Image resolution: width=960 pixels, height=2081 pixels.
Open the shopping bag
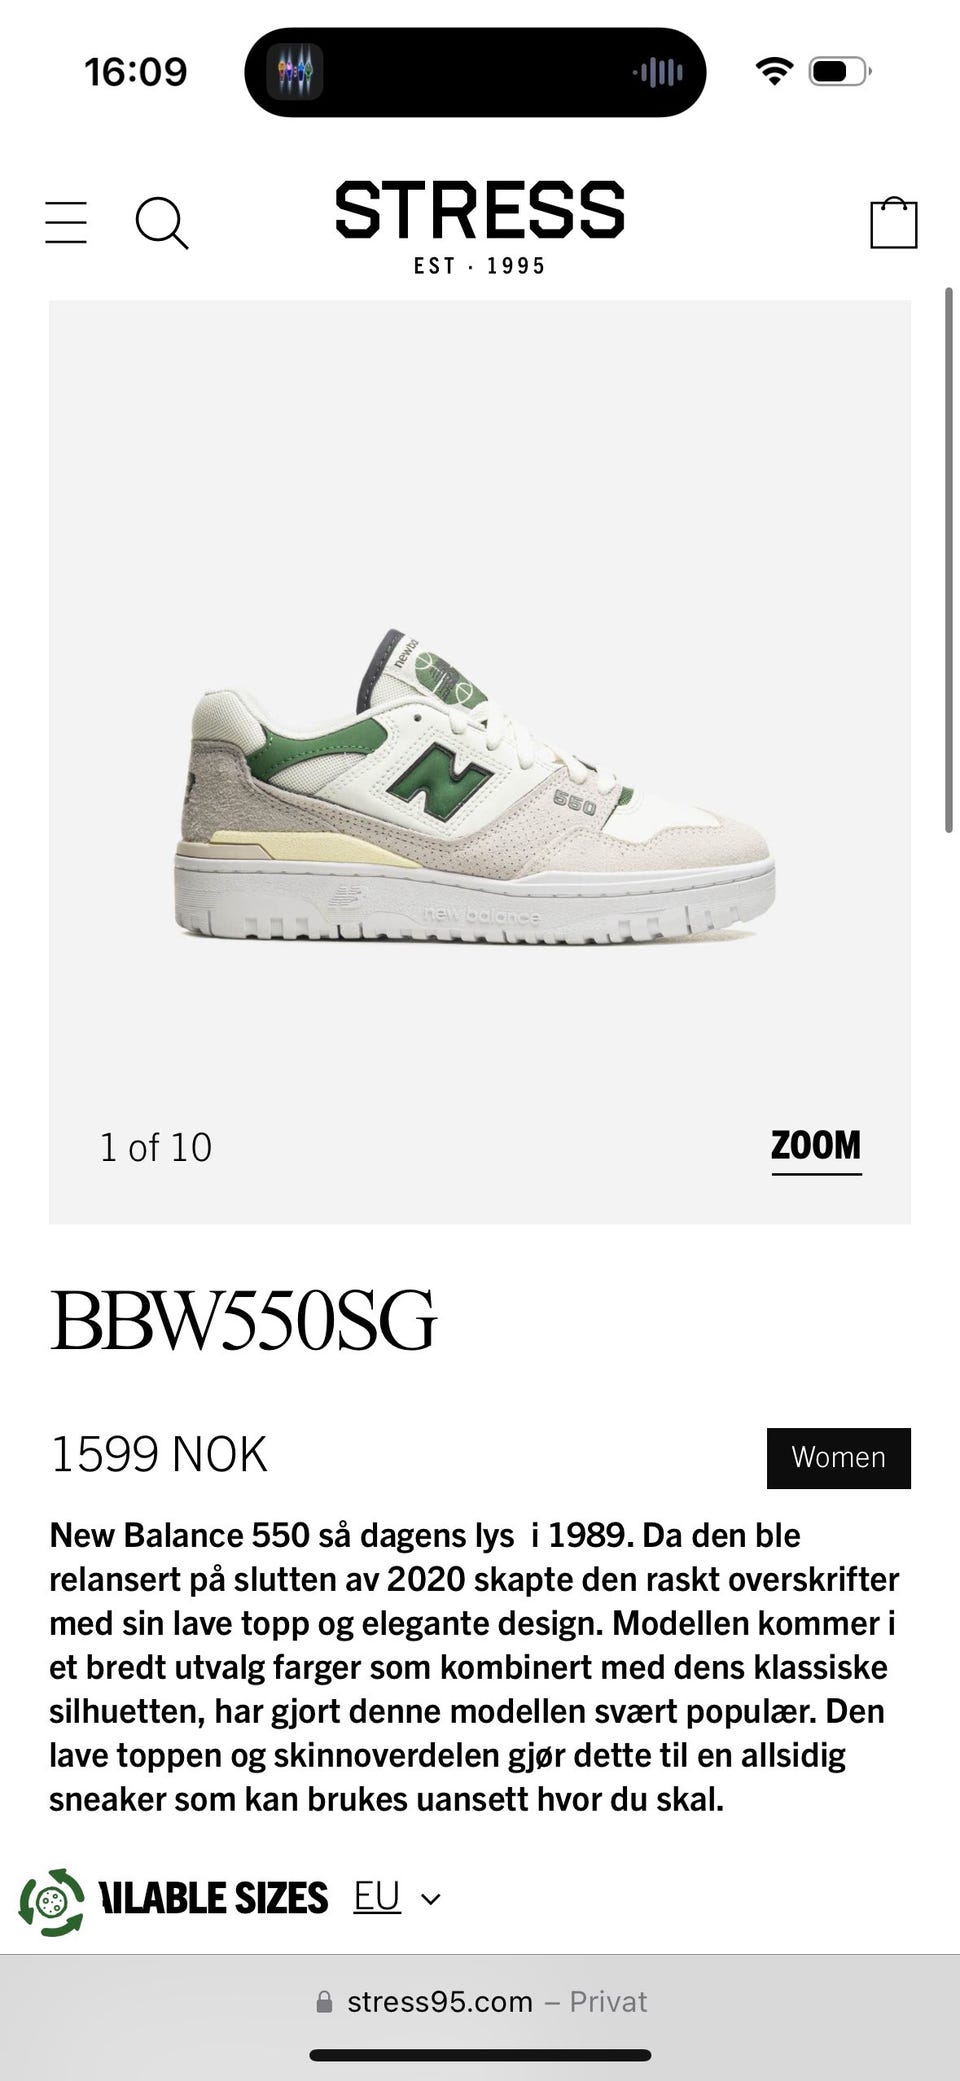pos(893,221)
